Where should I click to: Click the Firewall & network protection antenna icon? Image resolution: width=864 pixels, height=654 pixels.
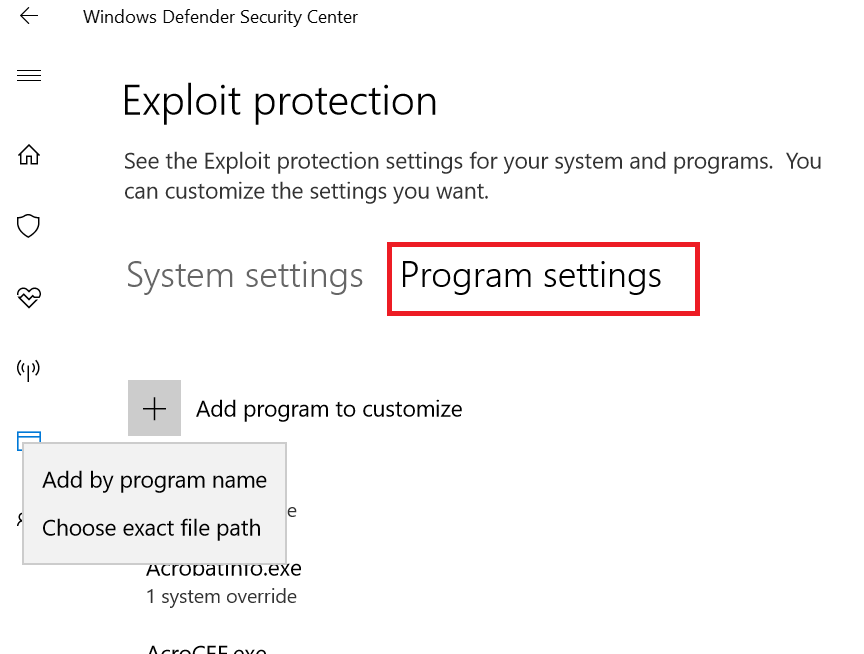pos(28,369)
